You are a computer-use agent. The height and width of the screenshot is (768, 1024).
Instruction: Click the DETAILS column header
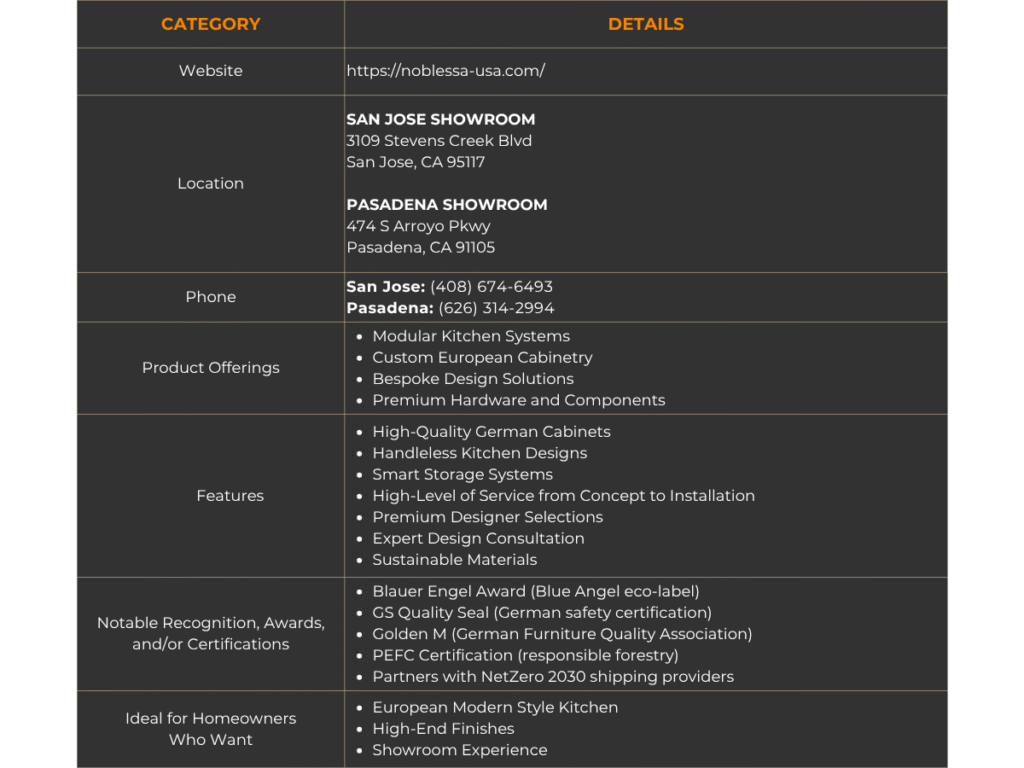pyautogui.click(x=646, y=24)
